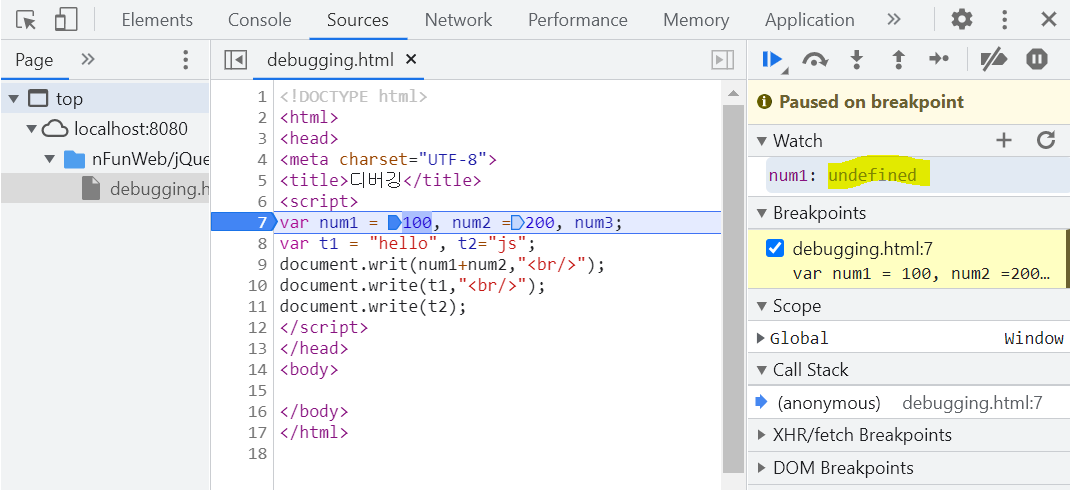The height and width of the screenshot is (490, 1070).
Task: Switch to the Console tab
Action: pyautogui.click(x=259, y=20)
